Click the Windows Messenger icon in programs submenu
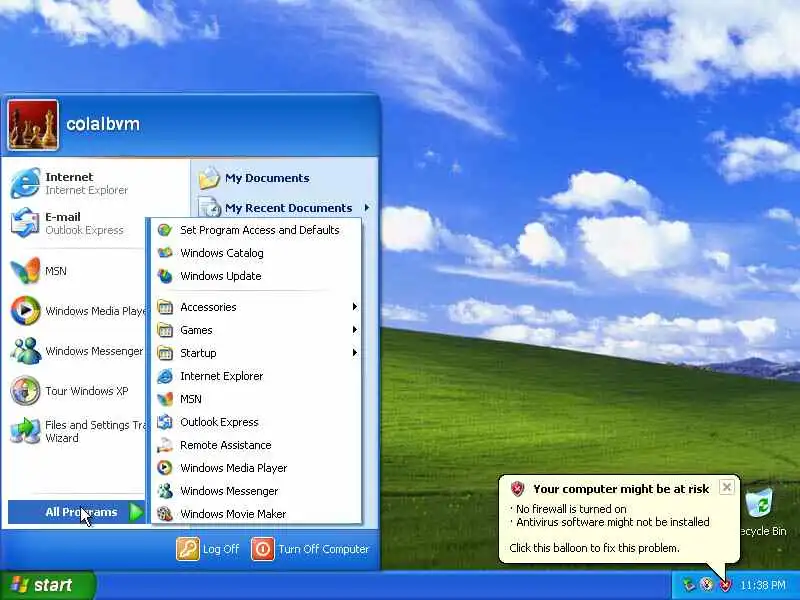The height and width of the screenshot is (600, 800). click(164, 491)
